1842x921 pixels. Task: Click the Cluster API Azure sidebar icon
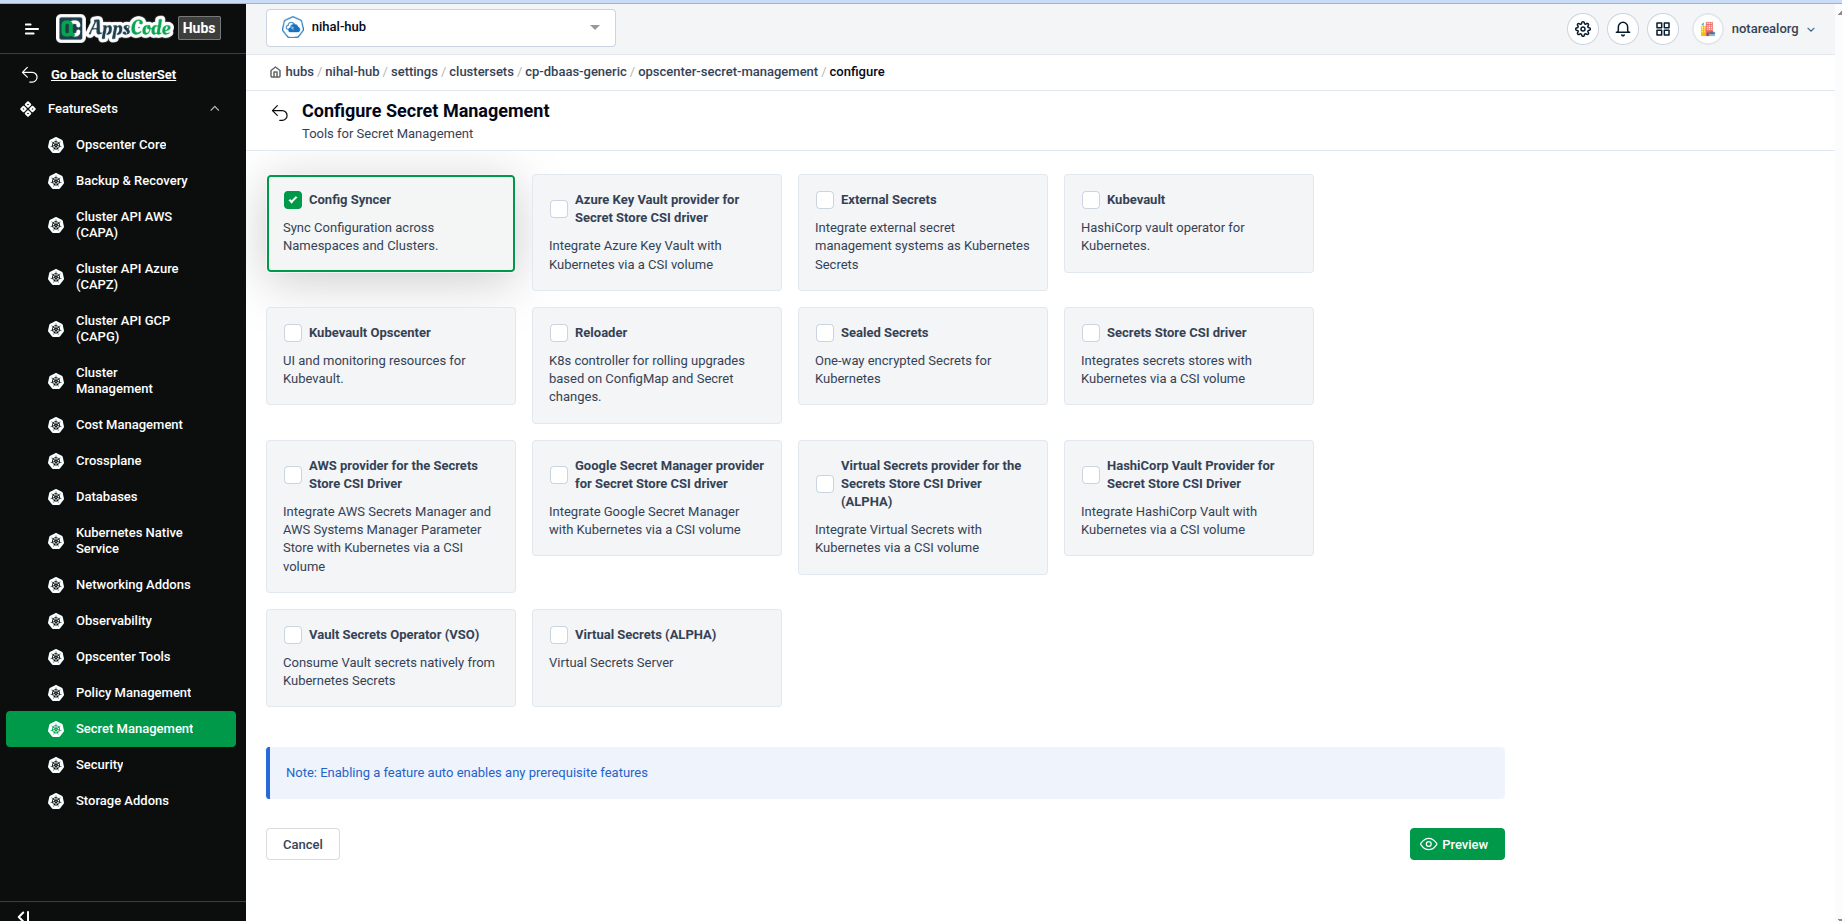click(x=56, y=277)
